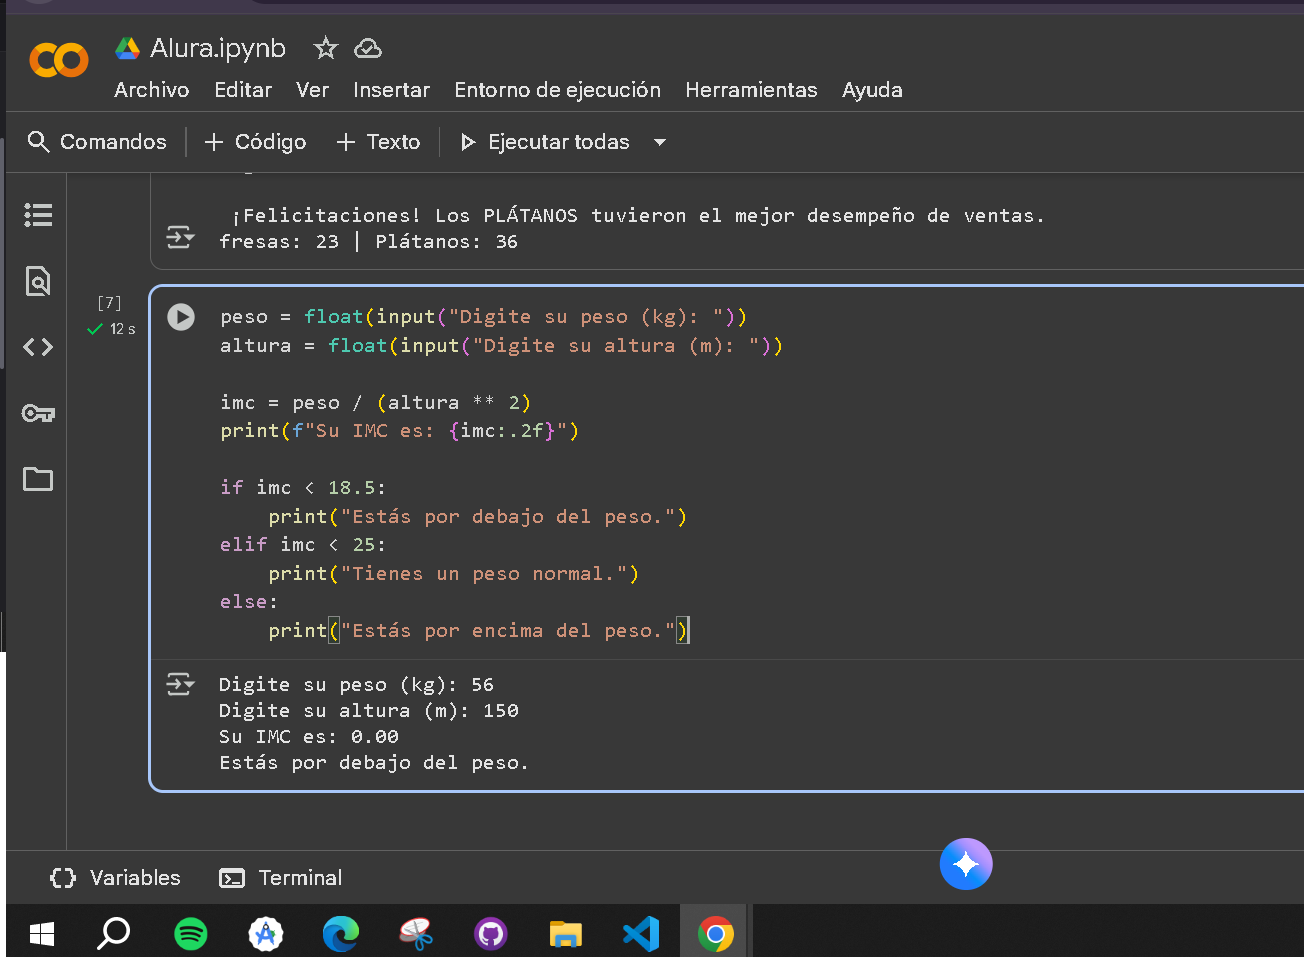The height and width of the screenshot is (957, 1304).
Task: Open Spotify from the taskbar
Action: (191, 934)
